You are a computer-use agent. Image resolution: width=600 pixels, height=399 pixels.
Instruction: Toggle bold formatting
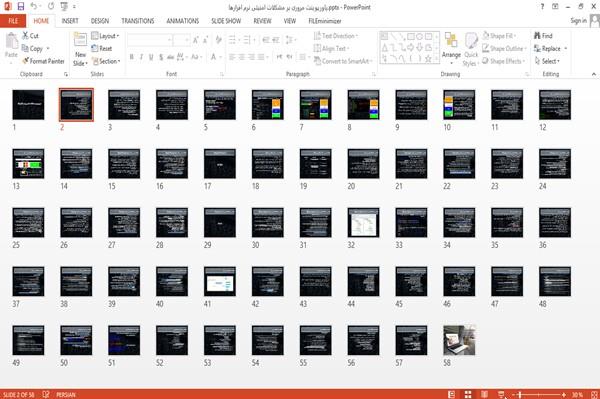point(132,57)
